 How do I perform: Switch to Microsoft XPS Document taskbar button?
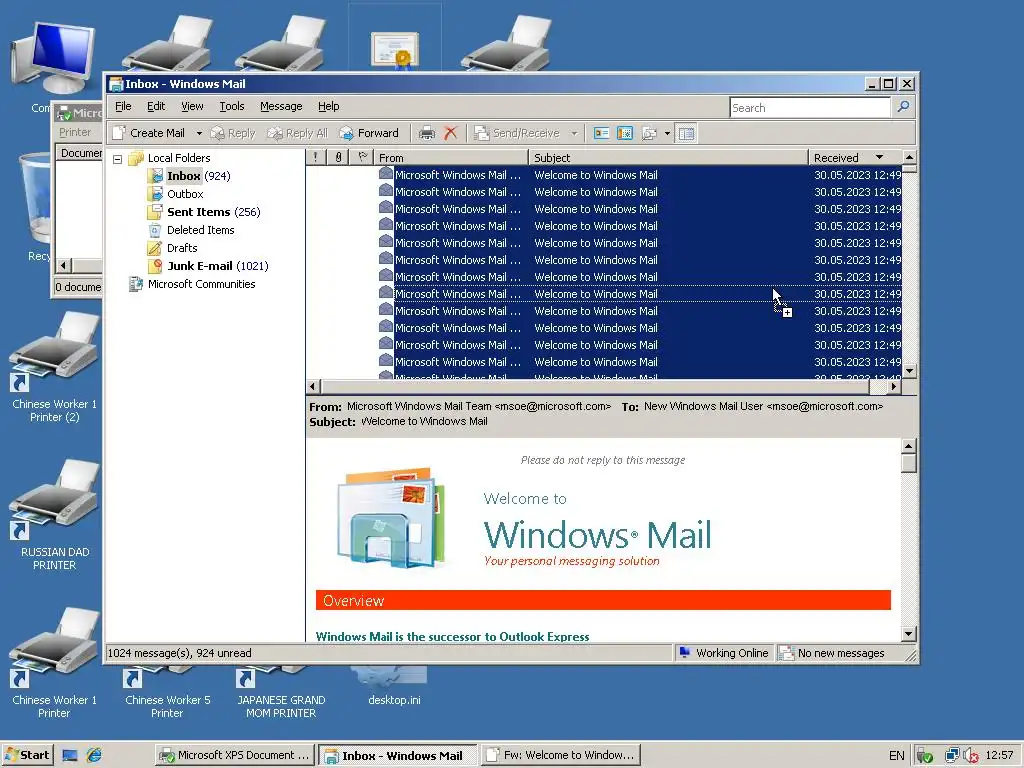point(234,755)
